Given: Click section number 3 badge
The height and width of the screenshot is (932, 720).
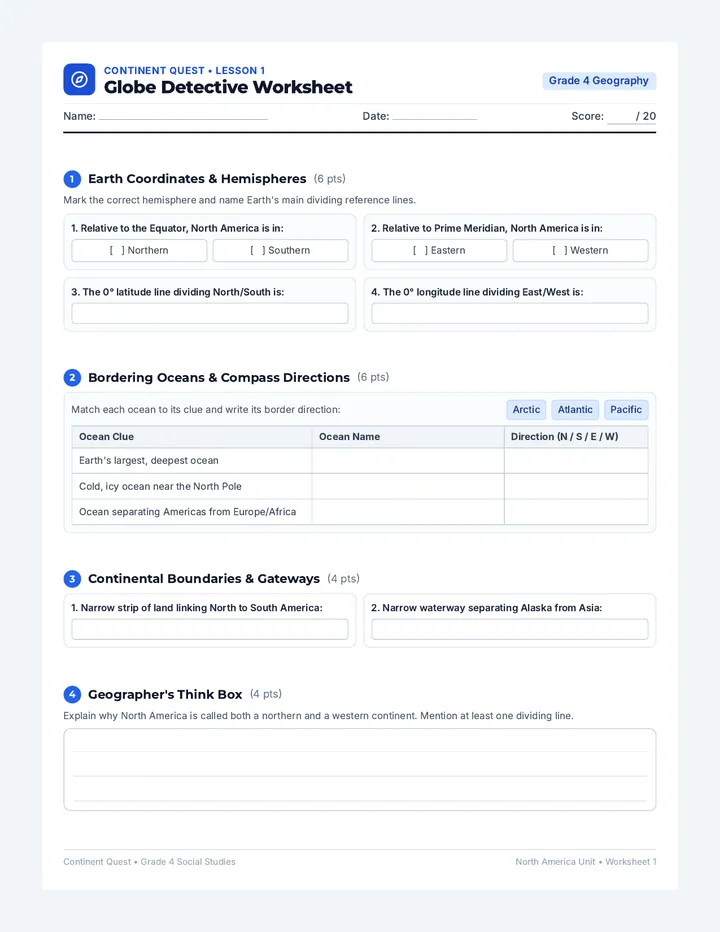Looking at the screenshot, I should click(72, 579).
